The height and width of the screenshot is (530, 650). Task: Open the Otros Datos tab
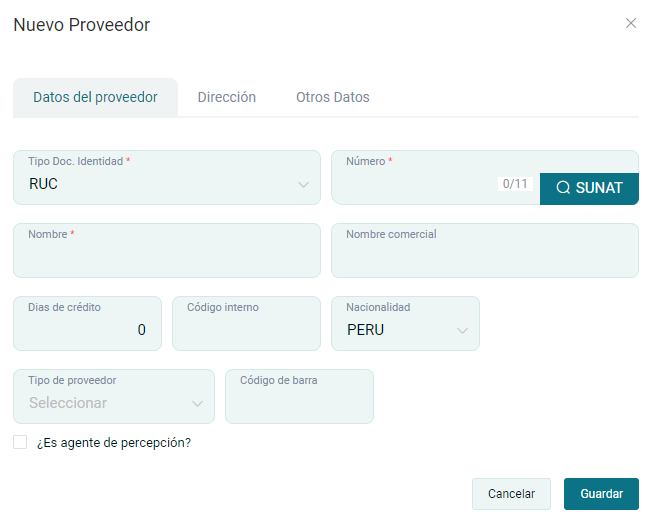click(x=333, y=97)
